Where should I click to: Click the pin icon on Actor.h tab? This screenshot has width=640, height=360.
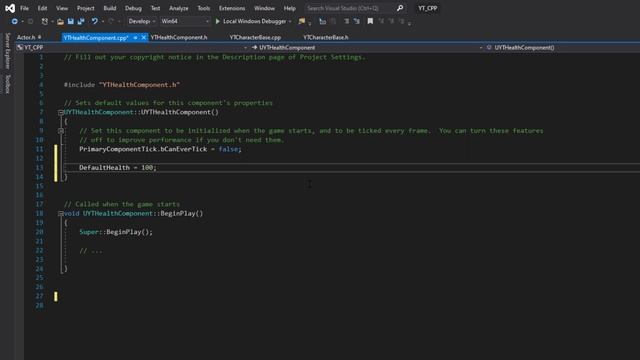[40, 37]
